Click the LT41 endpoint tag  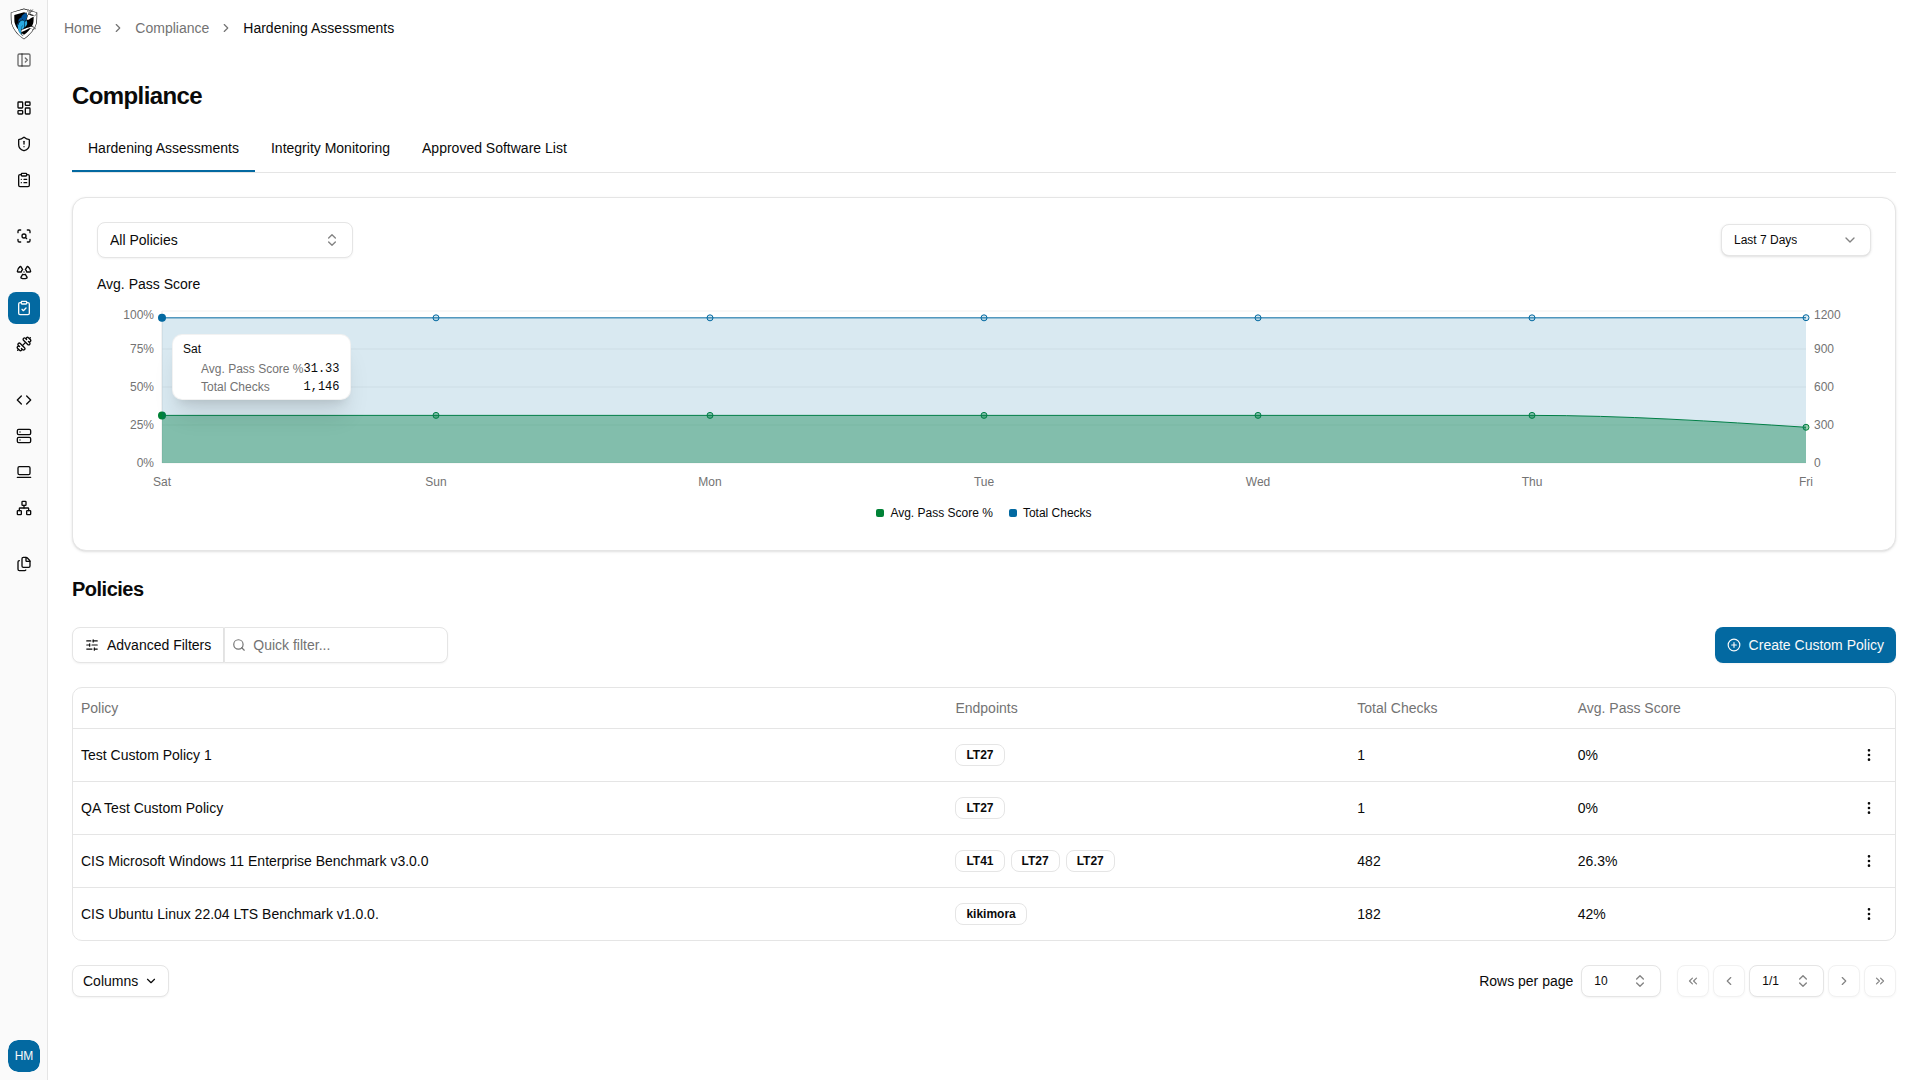pyautogui.click(x=980, y=861)
